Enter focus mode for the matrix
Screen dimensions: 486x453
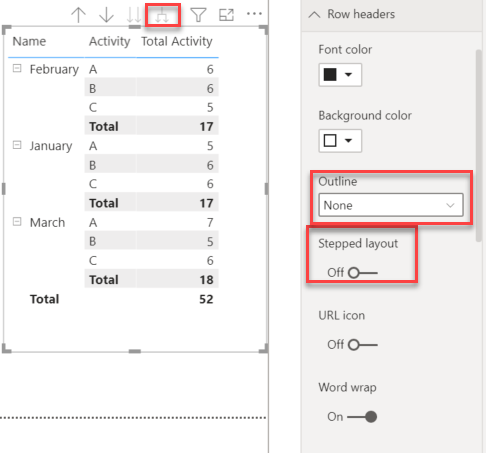pos(226,15)
